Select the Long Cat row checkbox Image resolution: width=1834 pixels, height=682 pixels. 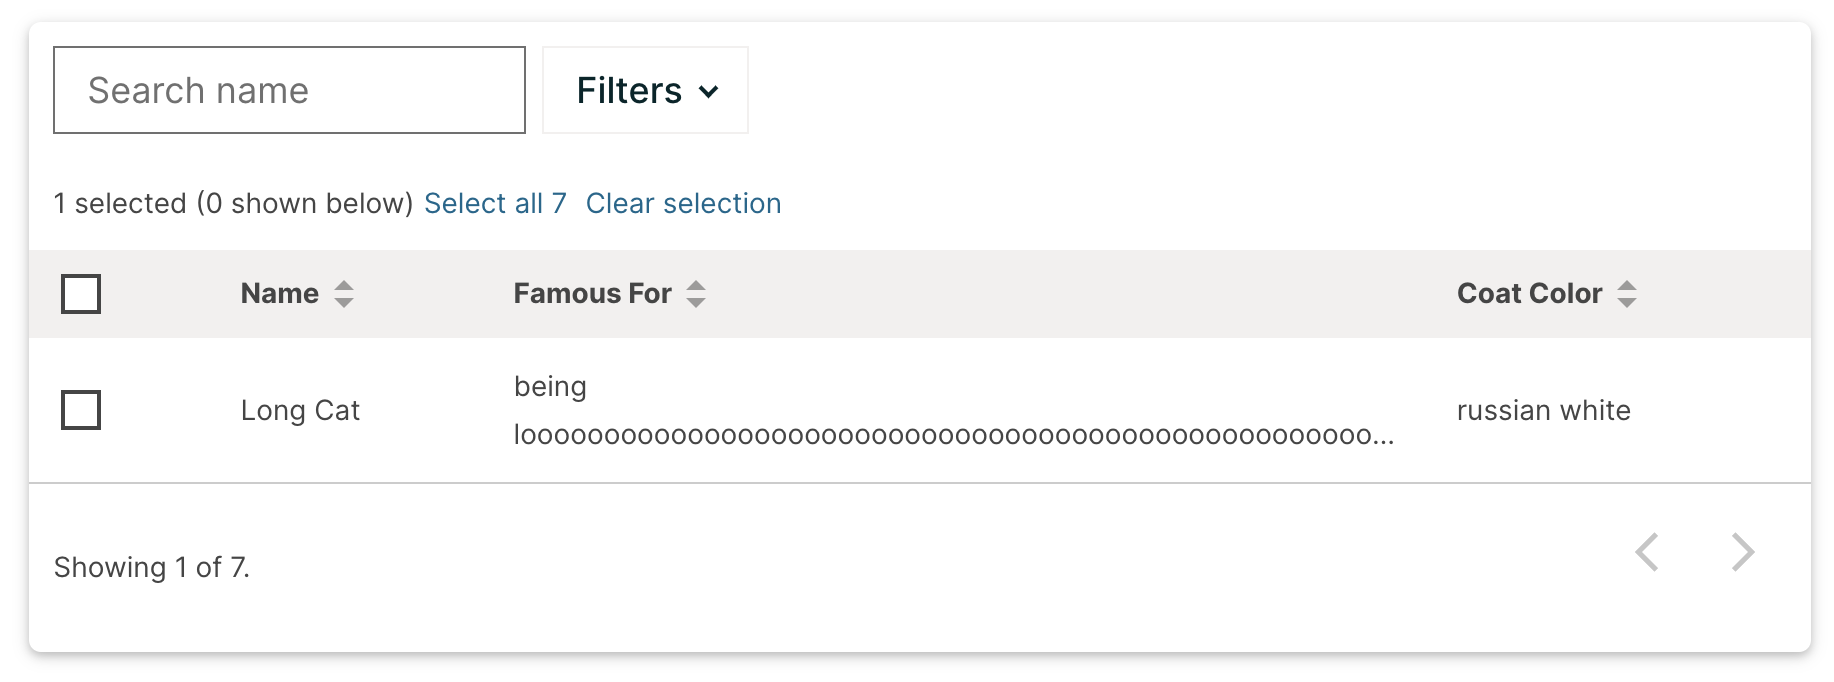pos(81,410)
